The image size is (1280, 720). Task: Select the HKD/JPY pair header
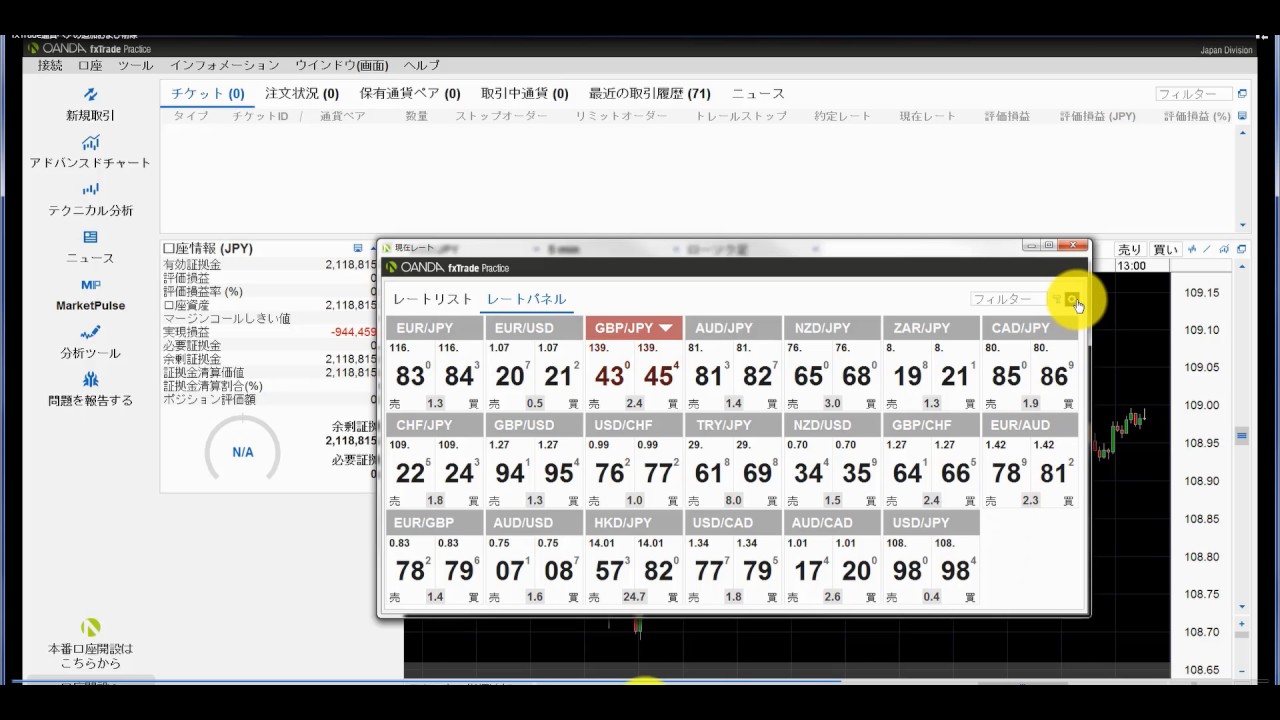(x=634, y=522)
